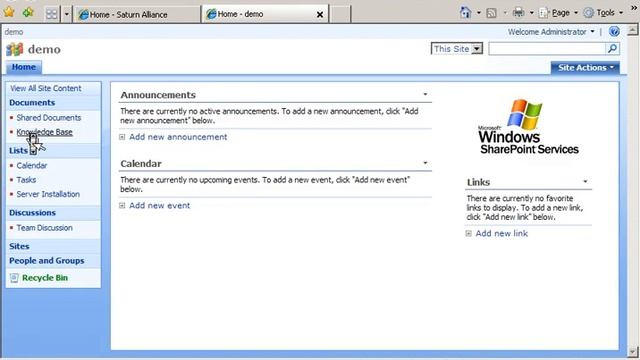Screen dimensions: 640x360
Task: Open View All Site Content
Action: coord(46,89)
